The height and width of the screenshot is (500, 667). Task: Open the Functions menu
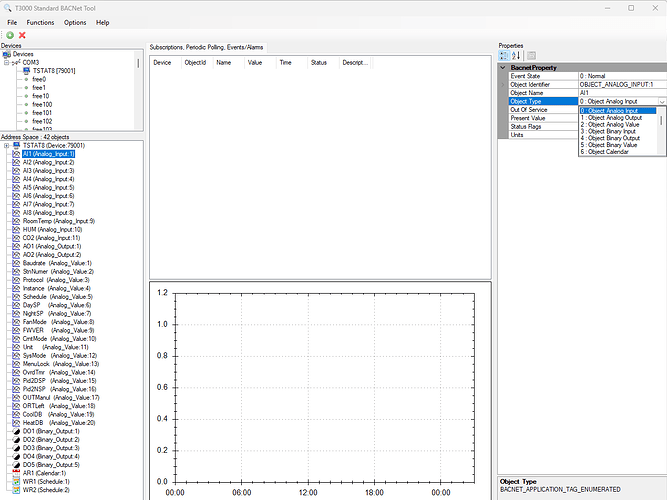(40, 22)
